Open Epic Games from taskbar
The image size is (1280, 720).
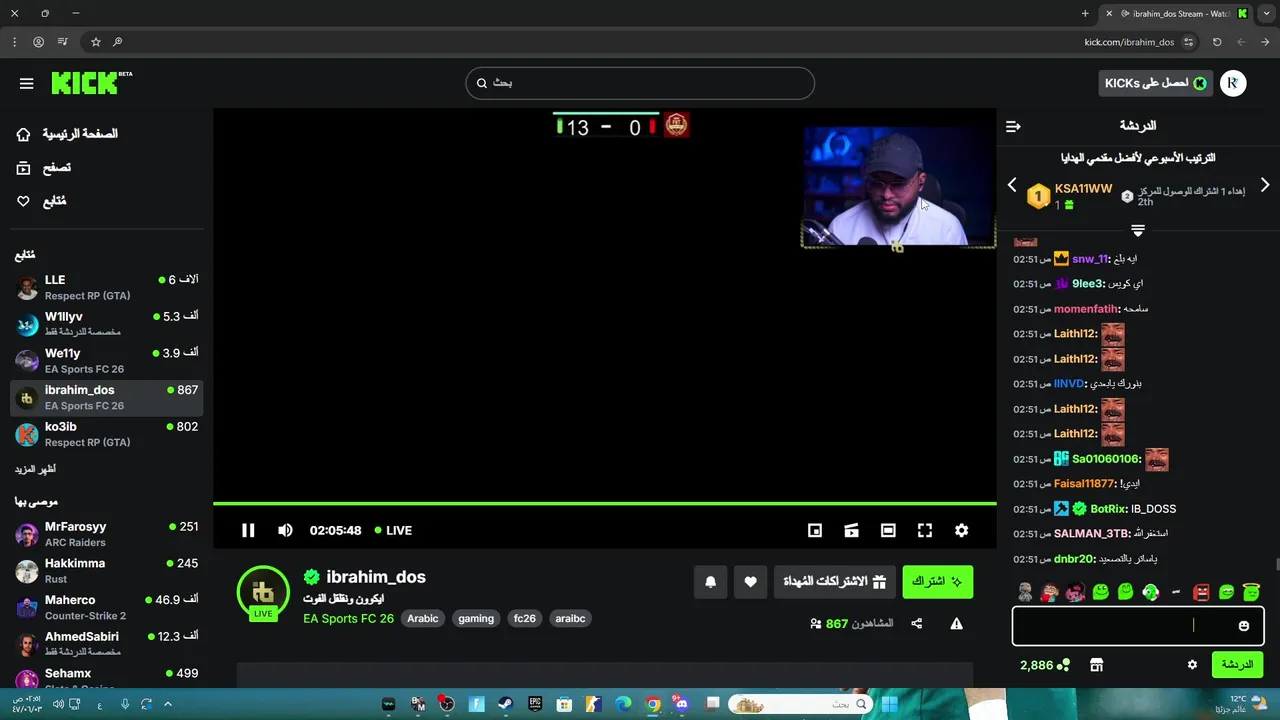coord(535,704)
